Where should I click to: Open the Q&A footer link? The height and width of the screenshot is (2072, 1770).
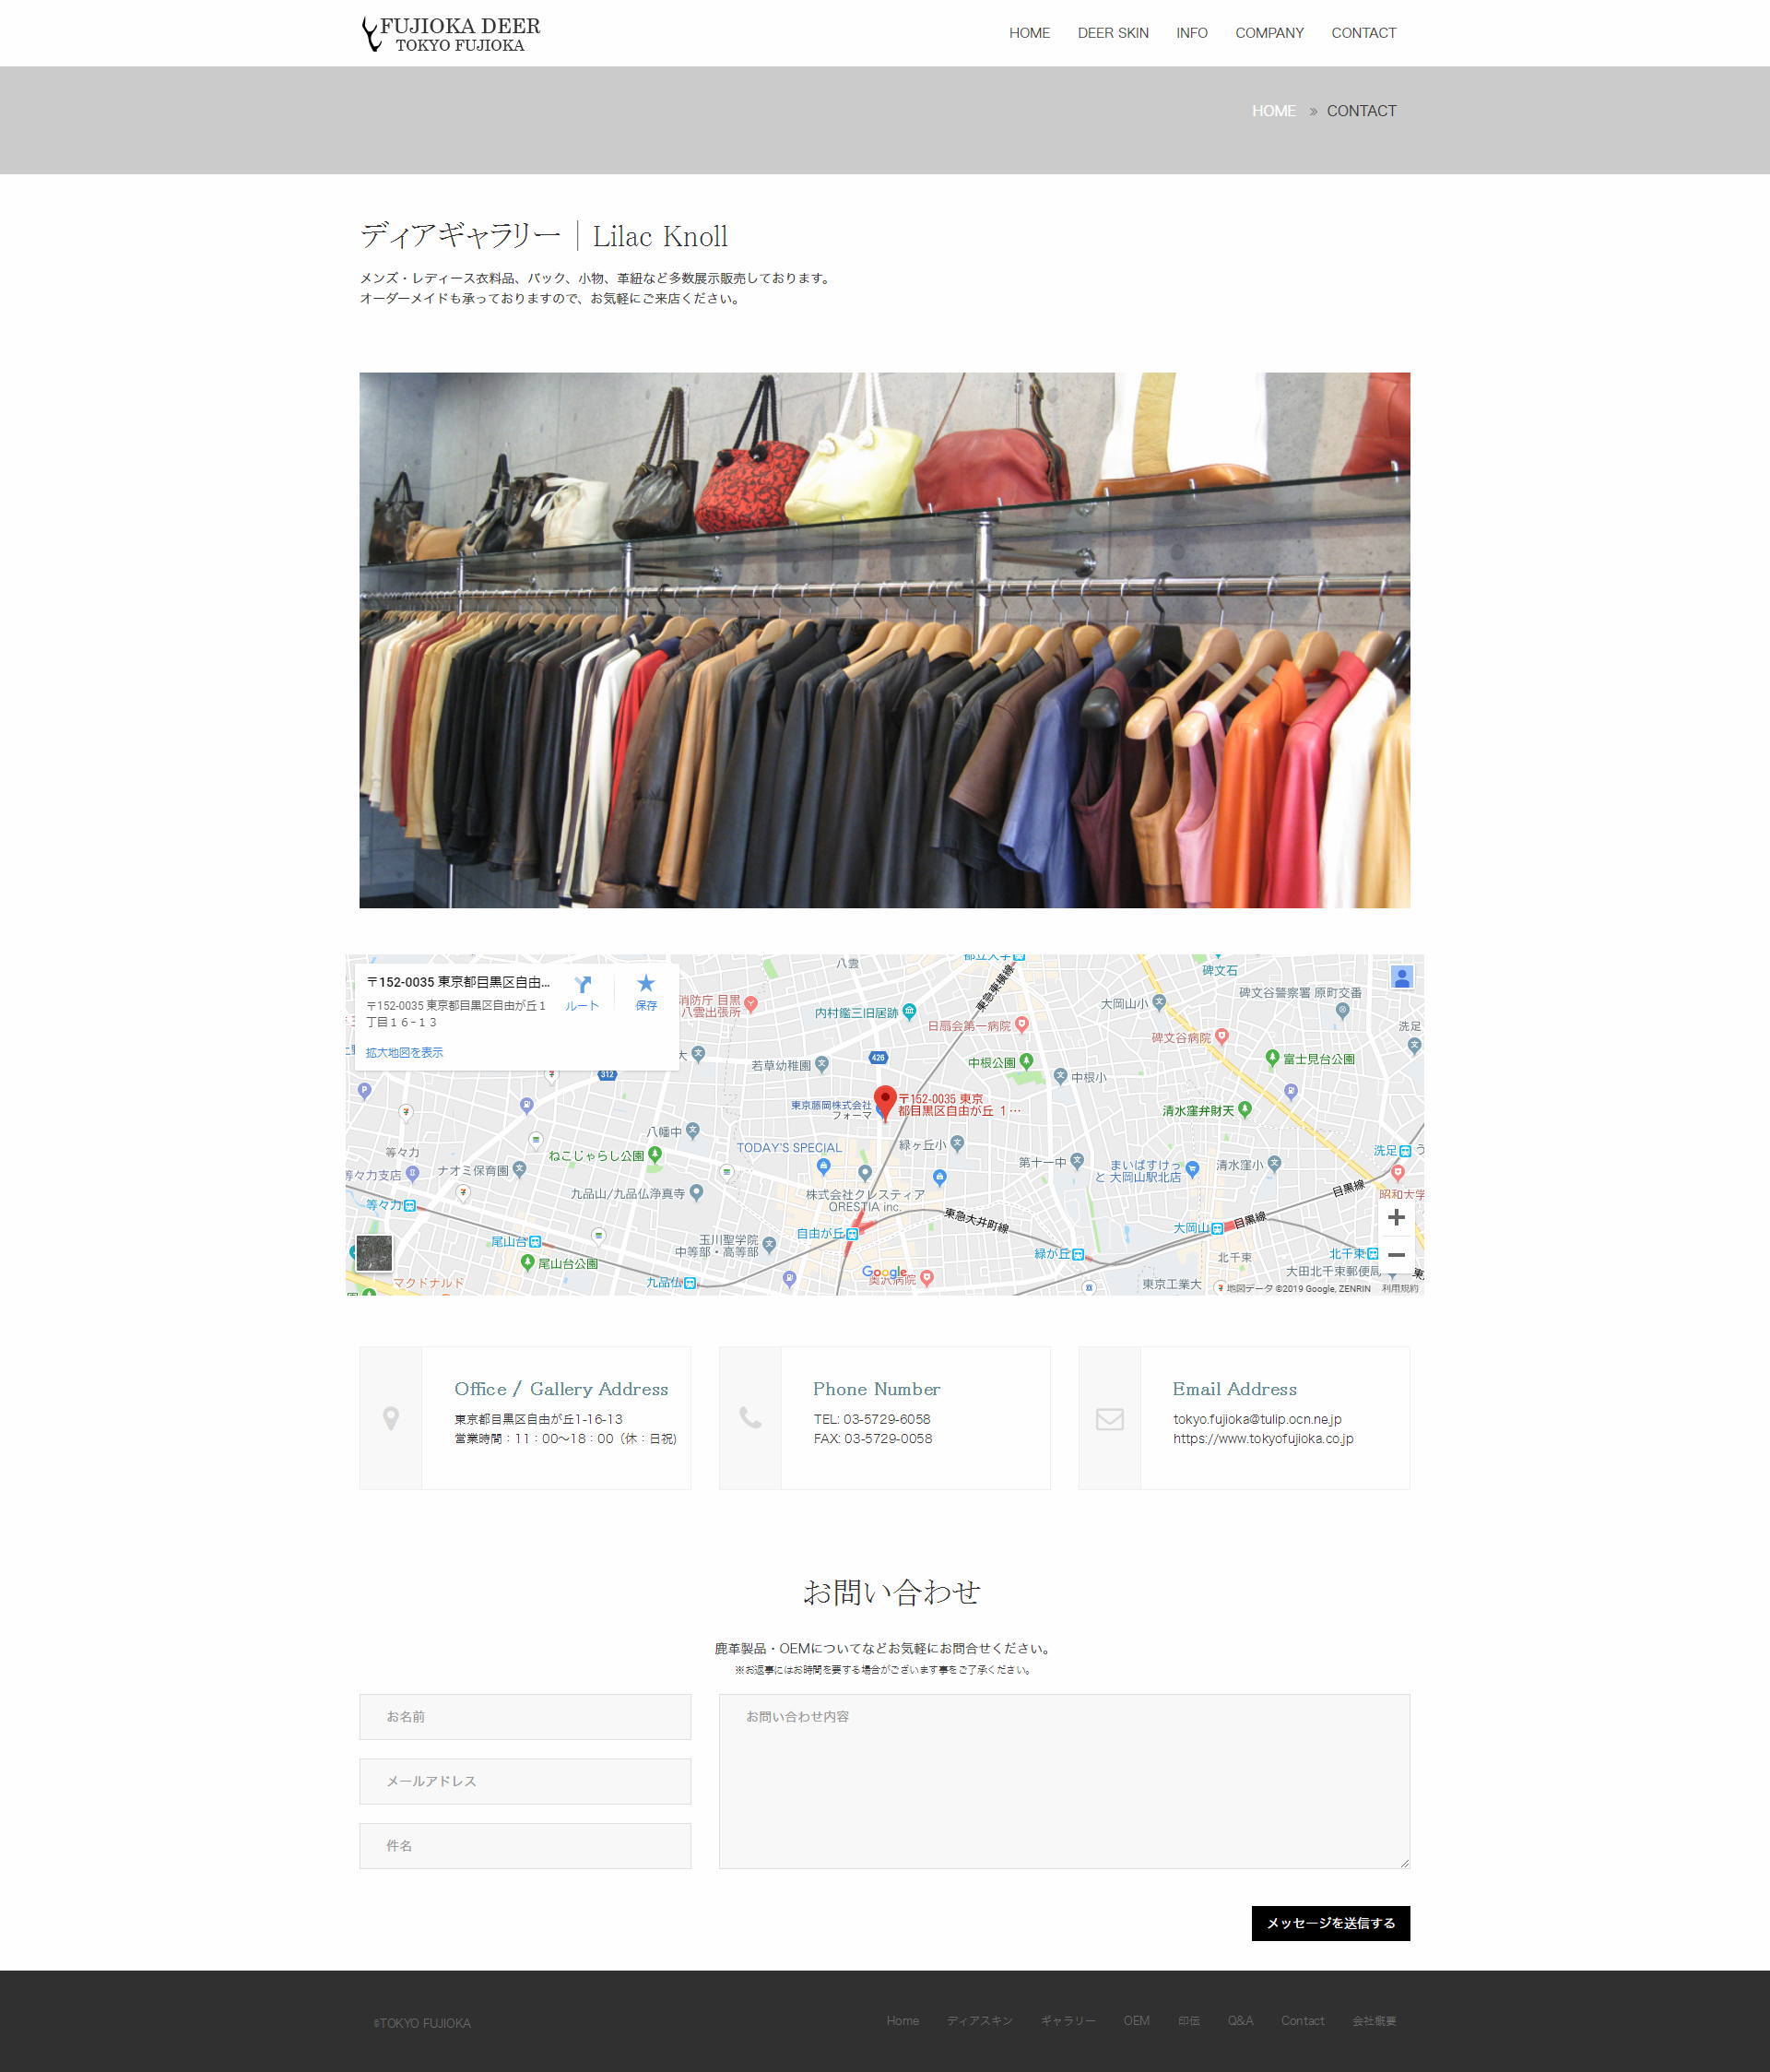click(1240, 2021)
